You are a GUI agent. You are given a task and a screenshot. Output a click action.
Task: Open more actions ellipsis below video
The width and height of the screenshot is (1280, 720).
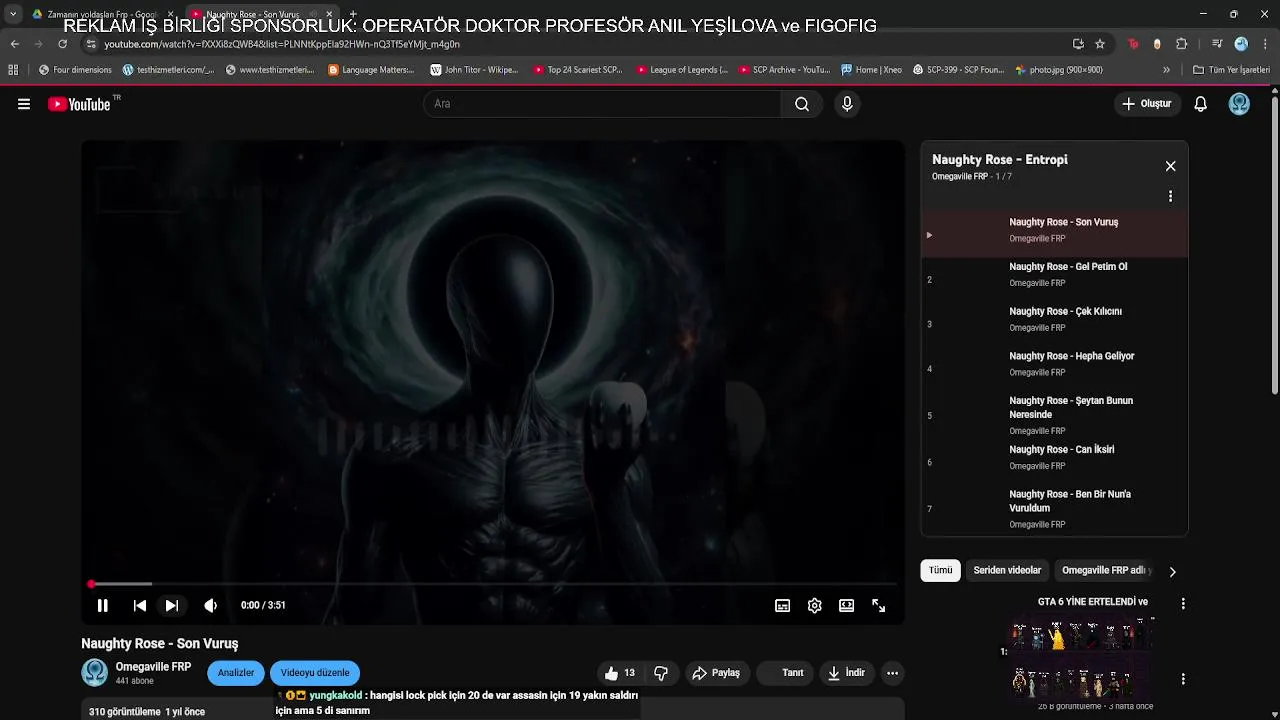[893, 673]
